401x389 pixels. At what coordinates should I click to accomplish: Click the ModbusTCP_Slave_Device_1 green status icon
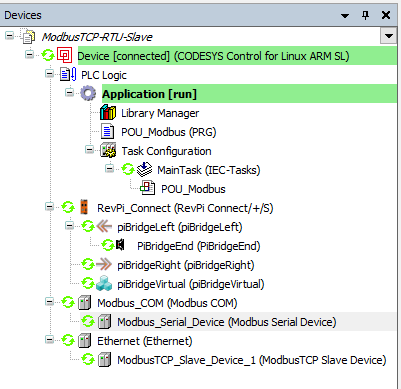88,360
